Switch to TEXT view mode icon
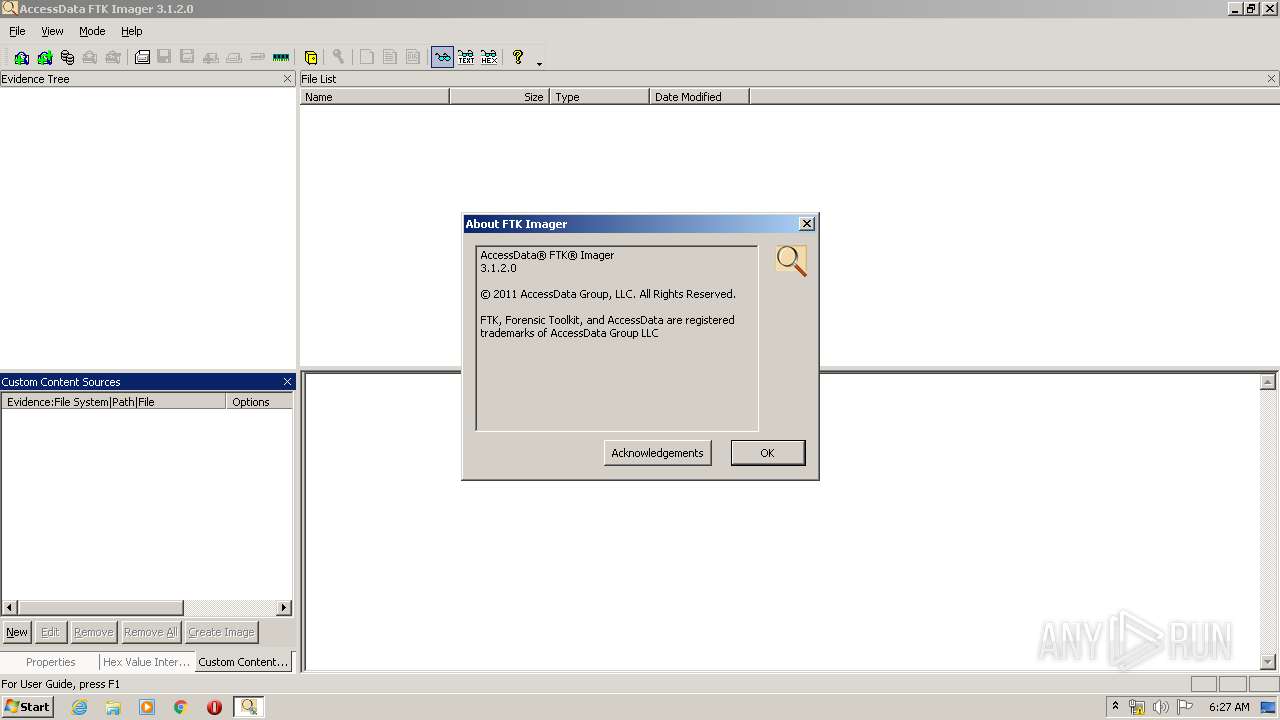The image size is (1280, 720). (x=466, y=57)
